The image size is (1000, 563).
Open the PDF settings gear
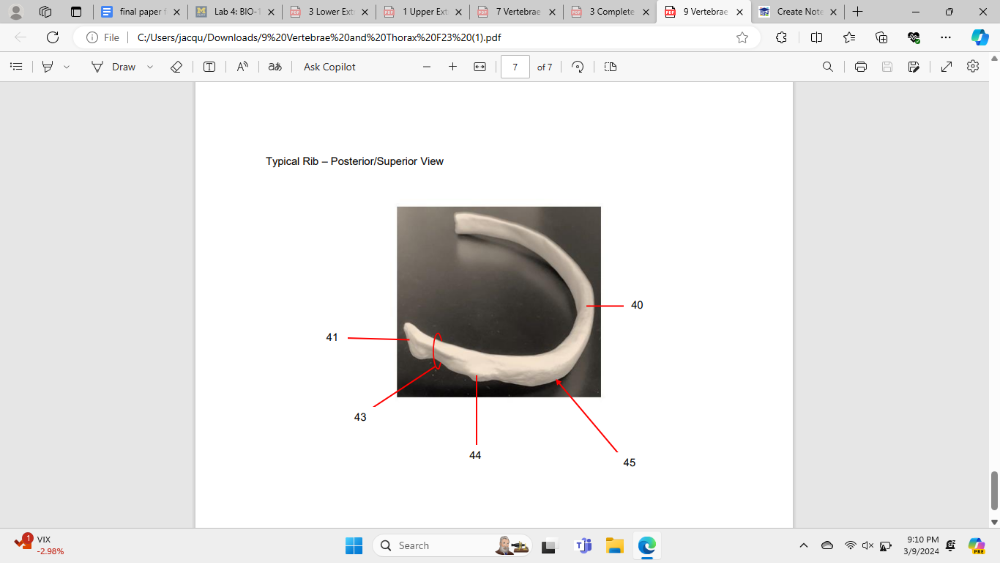[x=973, y=67]
